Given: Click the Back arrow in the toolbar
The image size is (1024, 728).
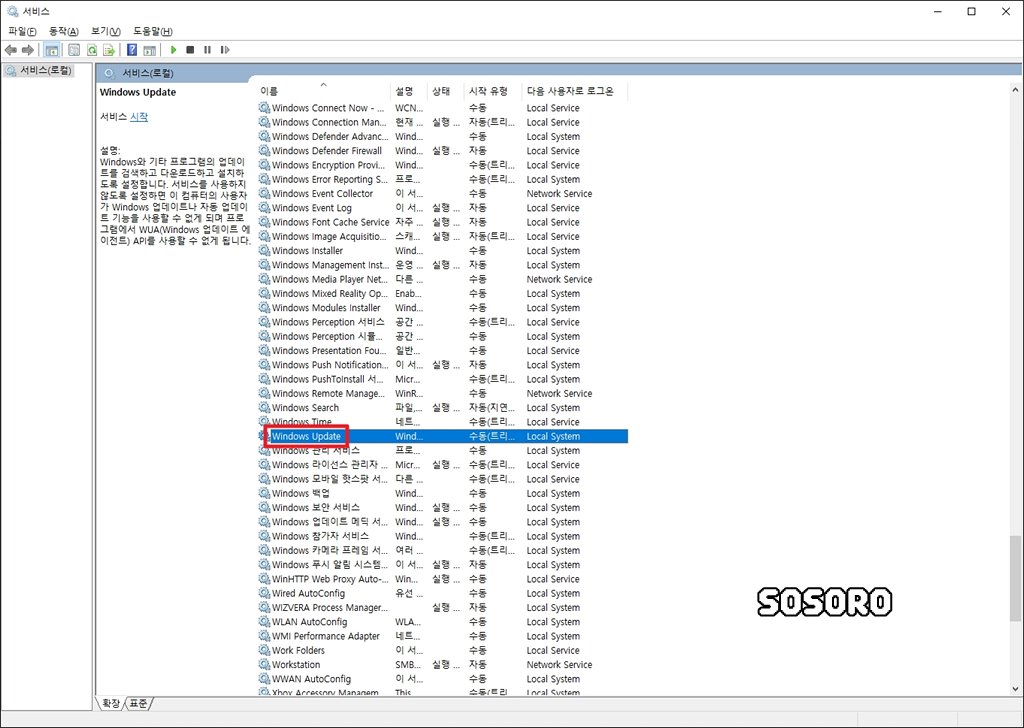Looking at the screenshot, I should [x=10, y=50].
